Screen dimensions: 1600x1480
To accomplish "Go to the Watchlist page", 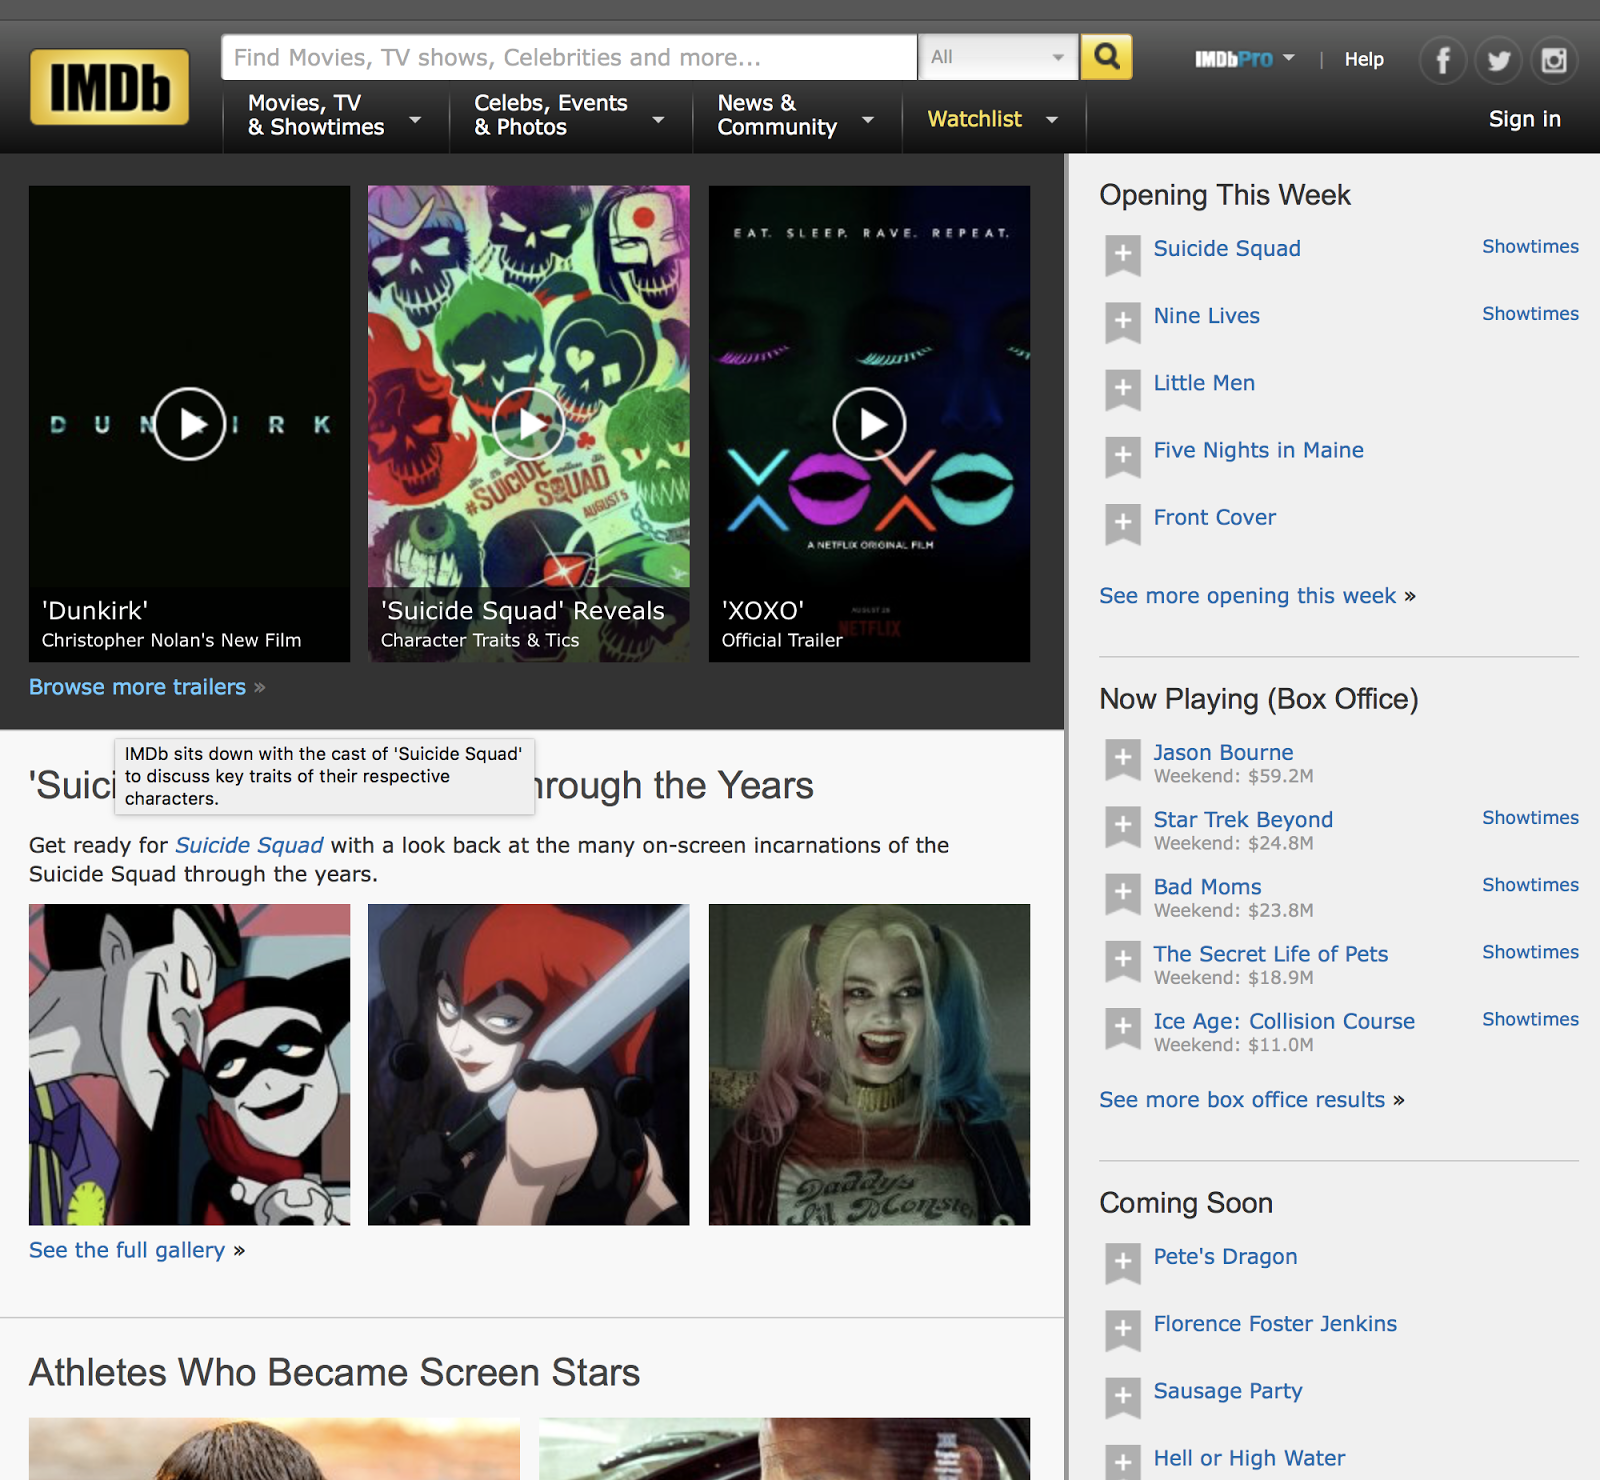I will point(975,119).
